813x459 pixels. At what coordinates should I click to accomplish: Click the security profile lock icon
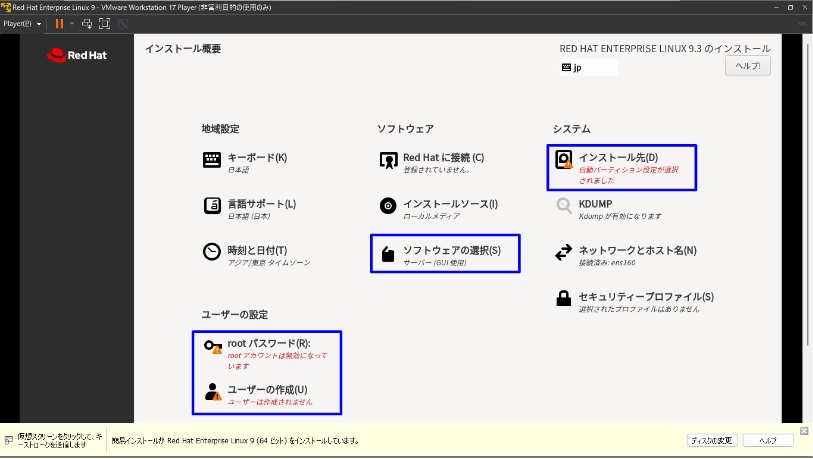(564, 298)
